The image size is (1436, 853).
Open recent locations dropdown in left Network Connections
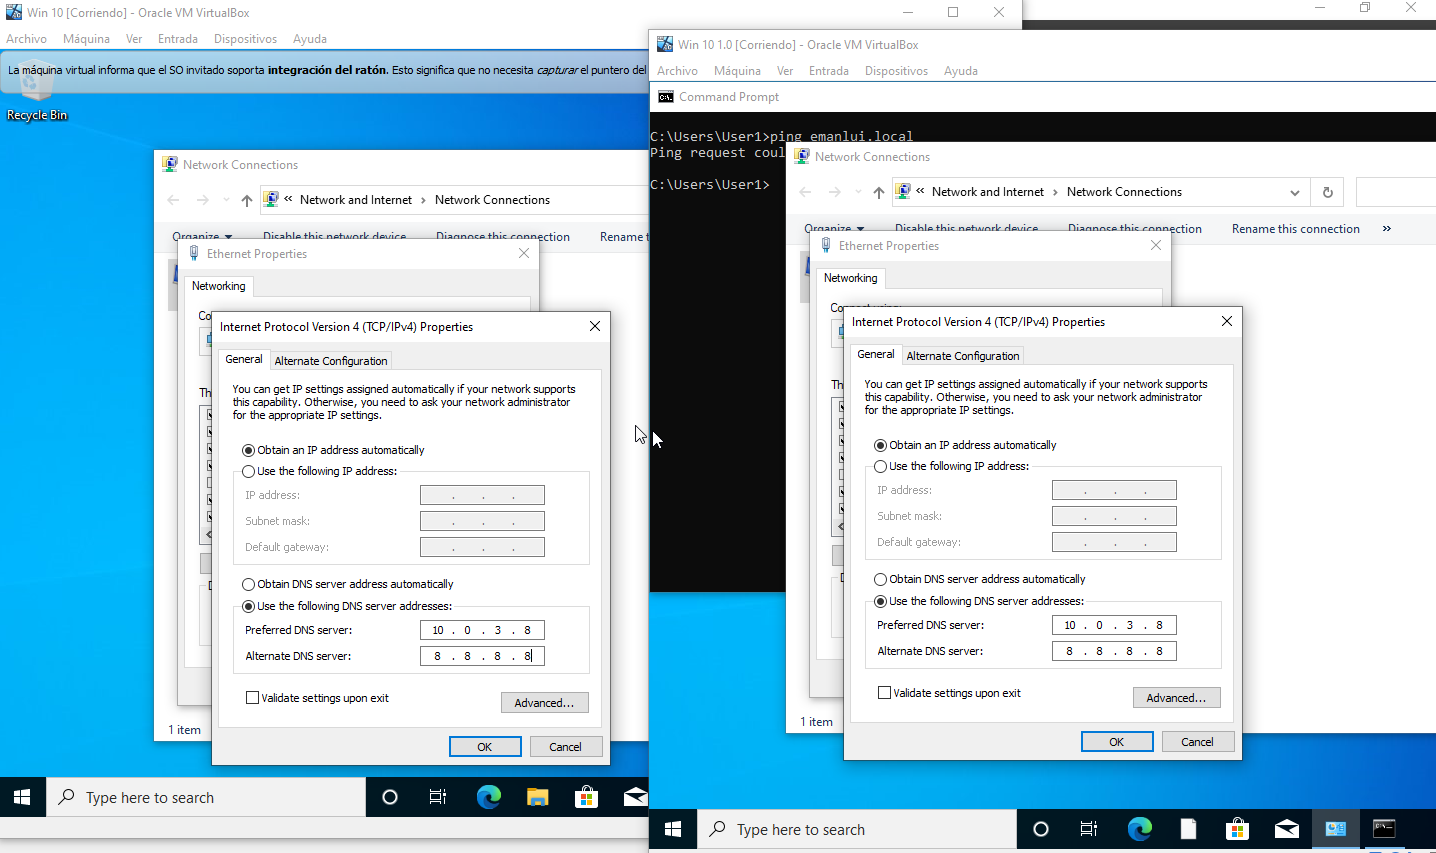point(227,200)
